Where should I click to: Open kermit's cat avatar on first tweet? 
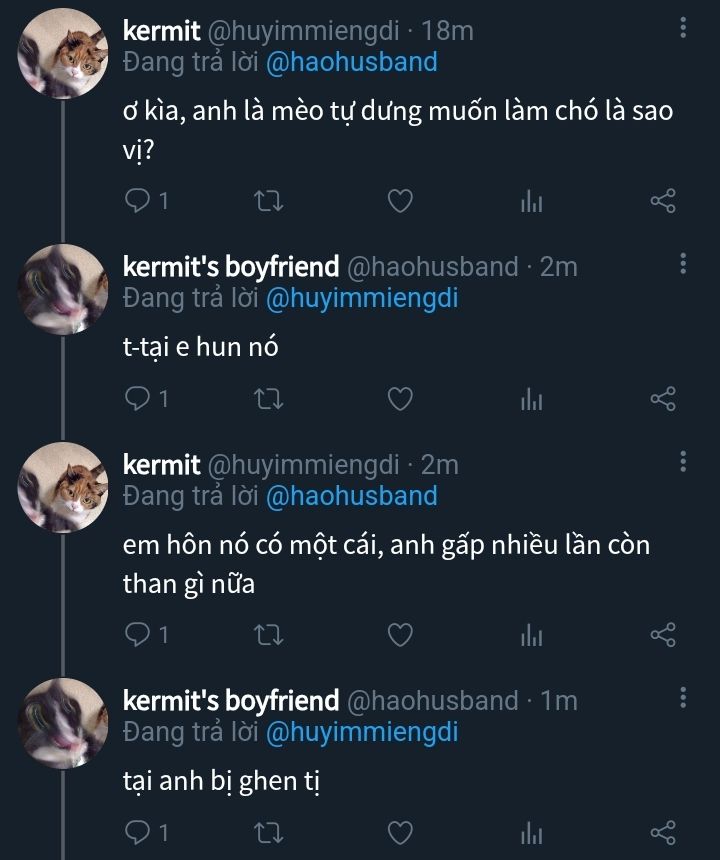click(64, 52)
